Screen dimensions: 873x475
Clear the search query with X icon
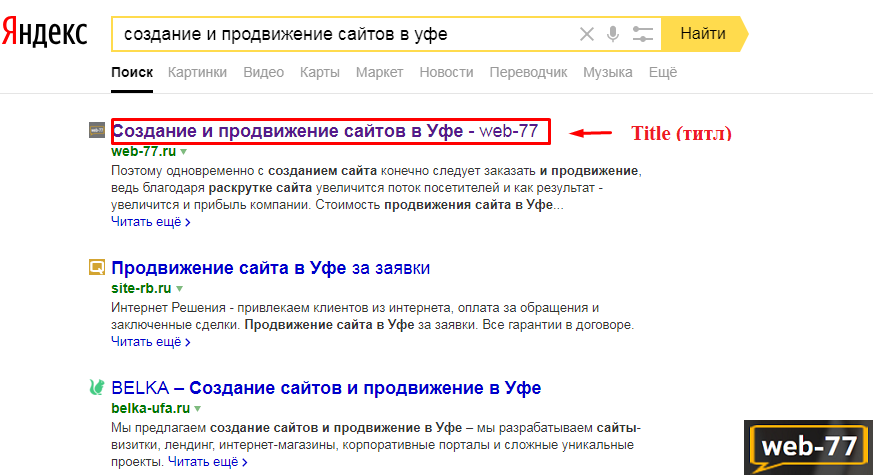coord(586,35)
